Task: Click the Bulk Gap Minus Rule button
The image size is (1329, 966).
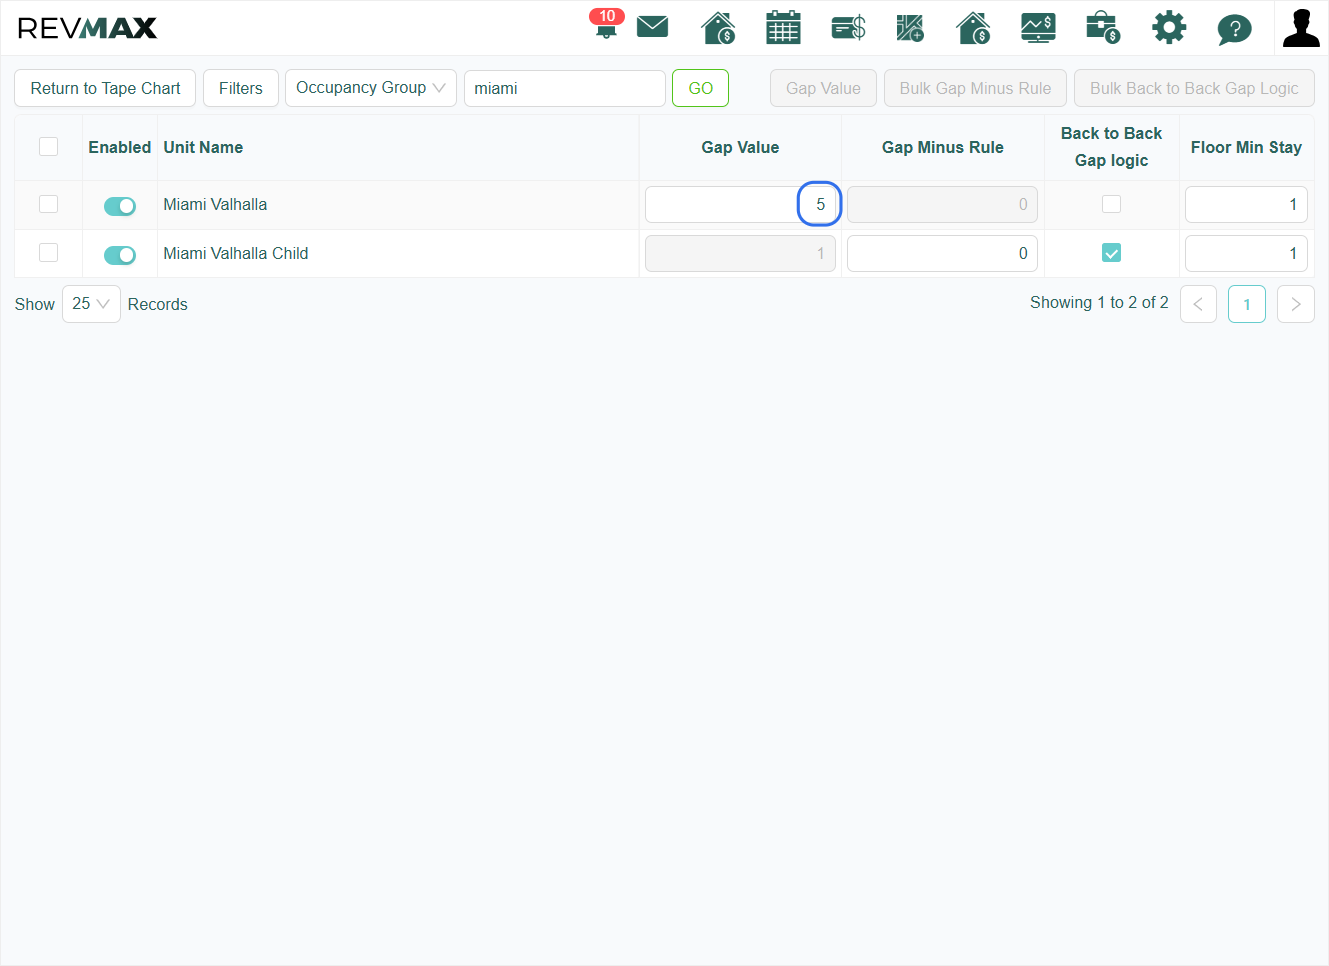Action: coord(975,88)
